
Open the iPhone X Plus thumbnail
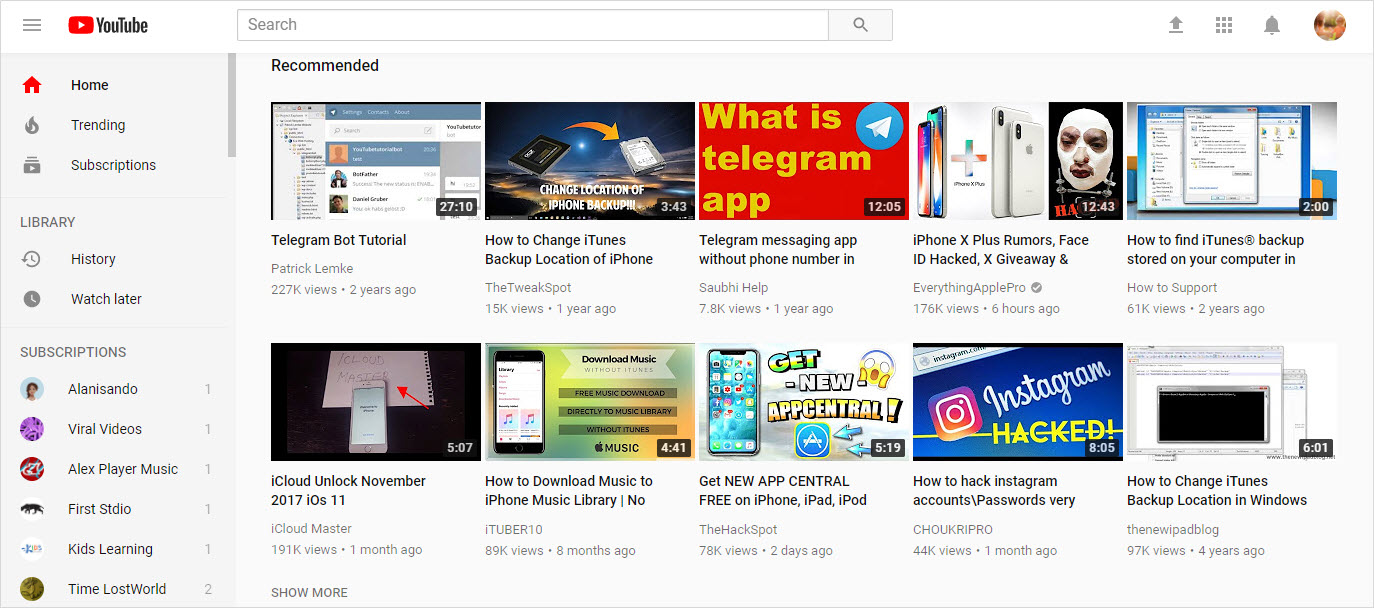pos(1018,161)
